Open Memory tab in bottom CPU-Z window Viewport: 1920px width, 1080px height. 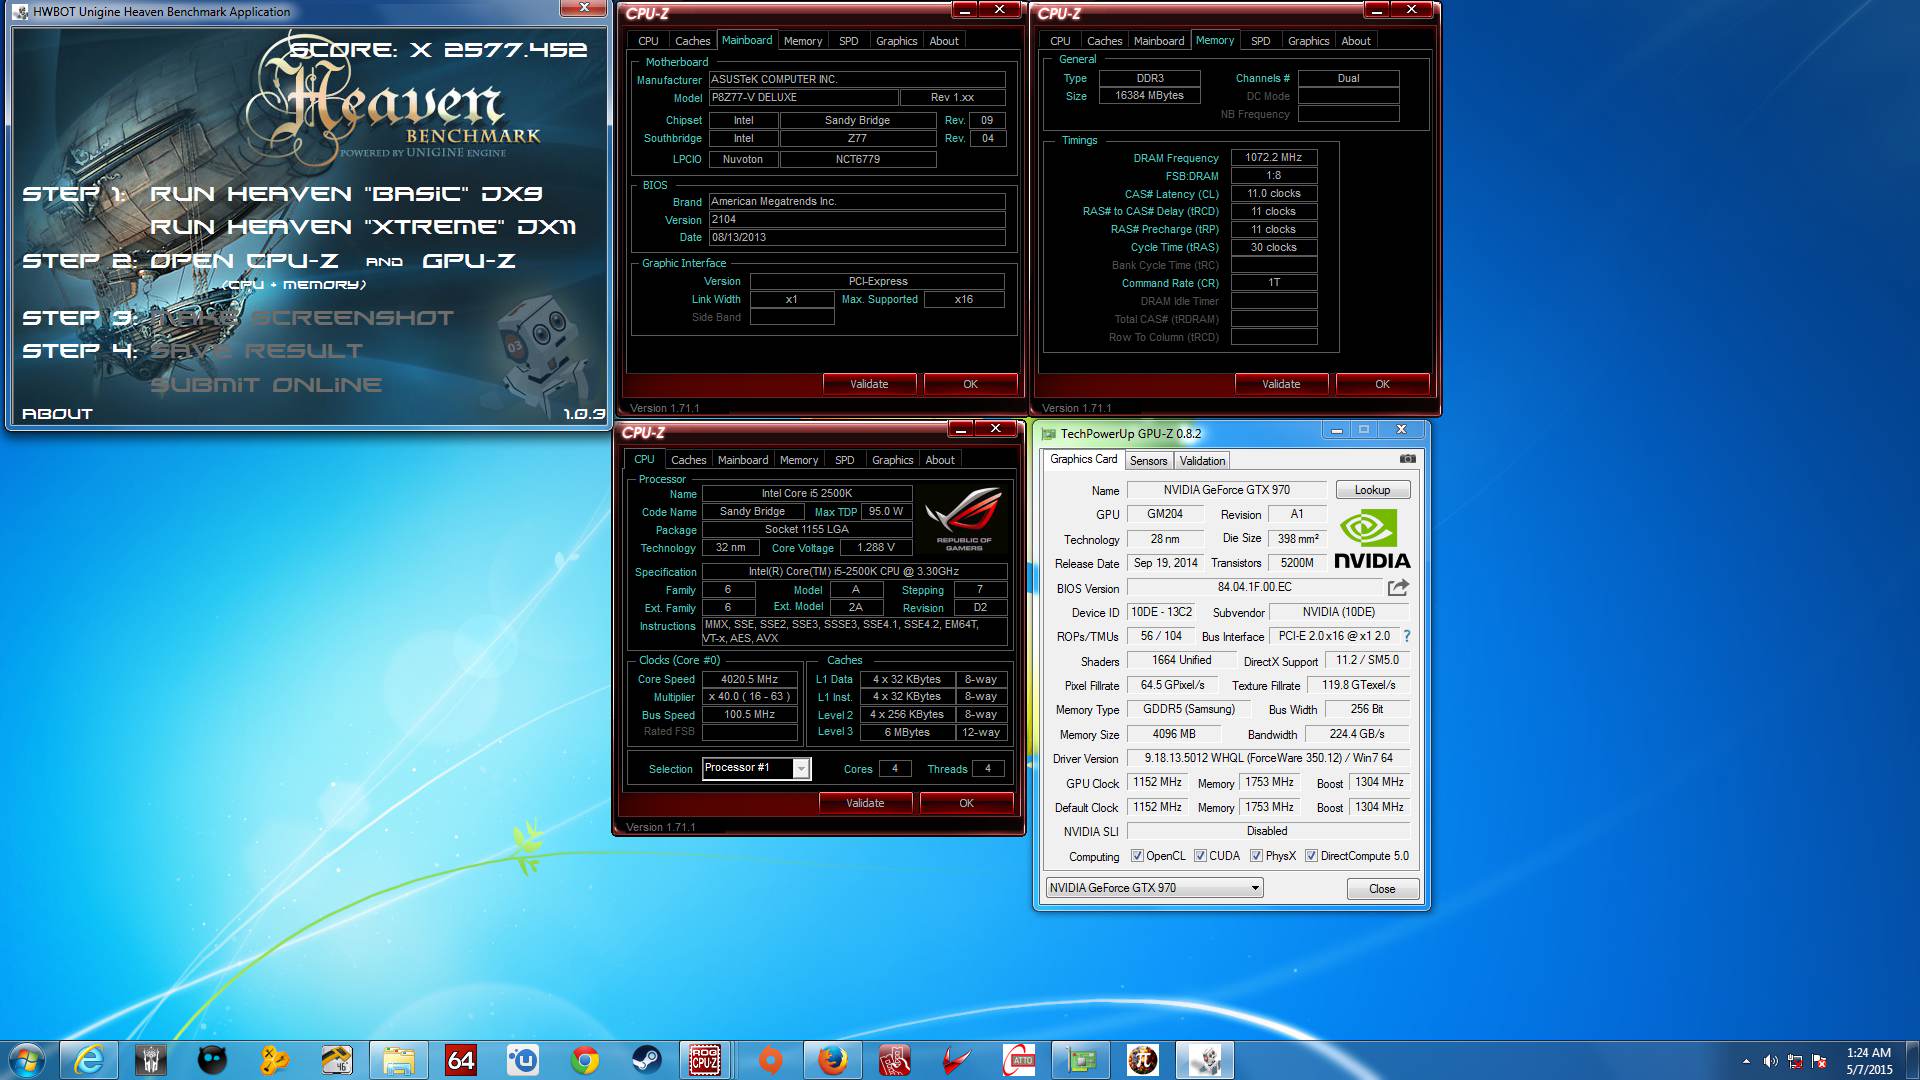(799, 460)
